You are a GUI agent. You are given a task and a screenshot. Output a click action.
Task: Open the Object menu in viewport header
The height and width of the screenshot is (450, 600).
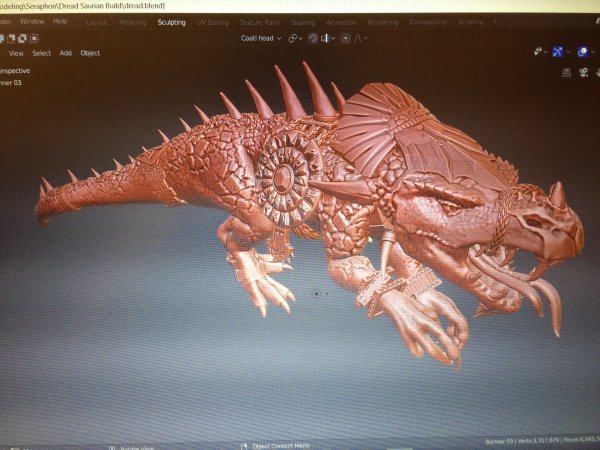coord(90,53)
